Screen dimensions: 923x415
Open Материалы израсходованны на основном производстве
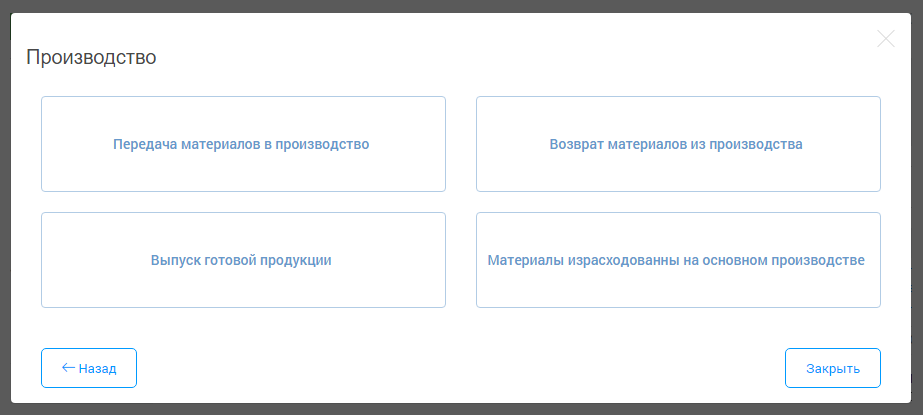pyautogui.click(x=677, y=260)
